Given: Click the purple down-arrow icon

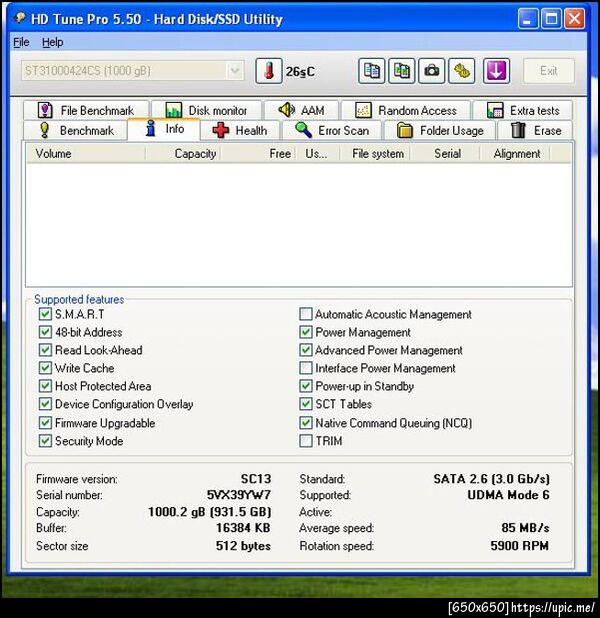Looking at the screenshot, I should tap(496, 71).
